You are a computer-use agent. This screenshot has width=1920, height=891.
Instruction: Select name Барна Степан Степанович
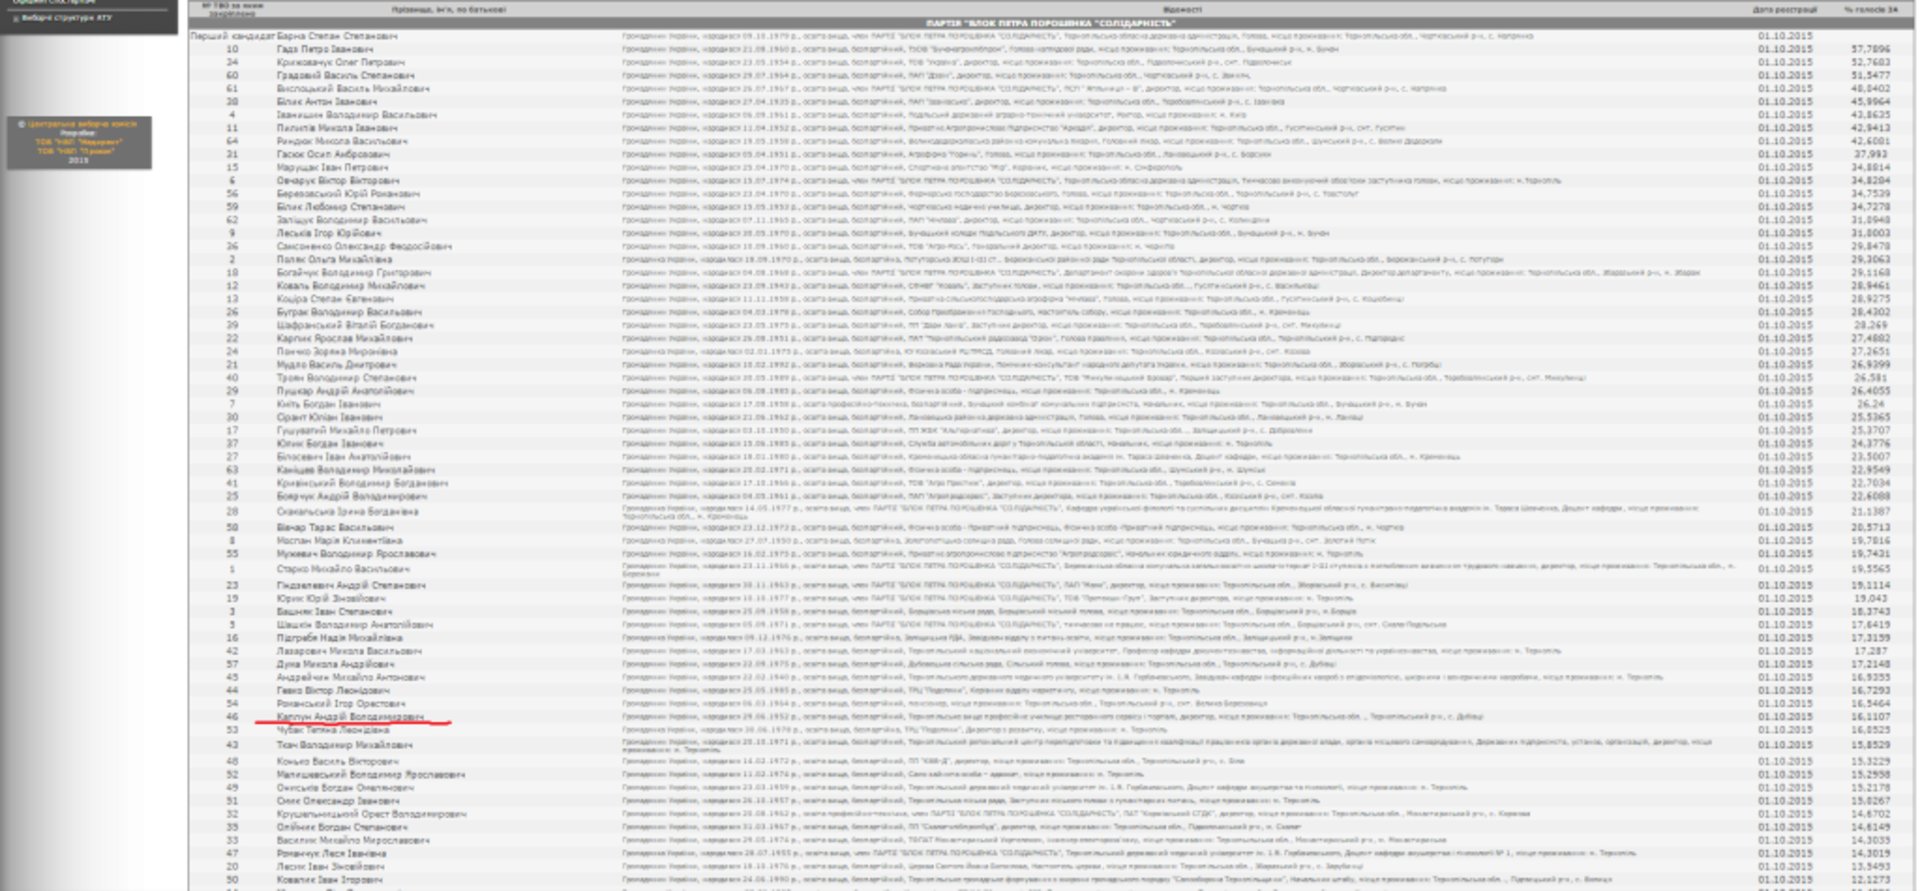337,36
